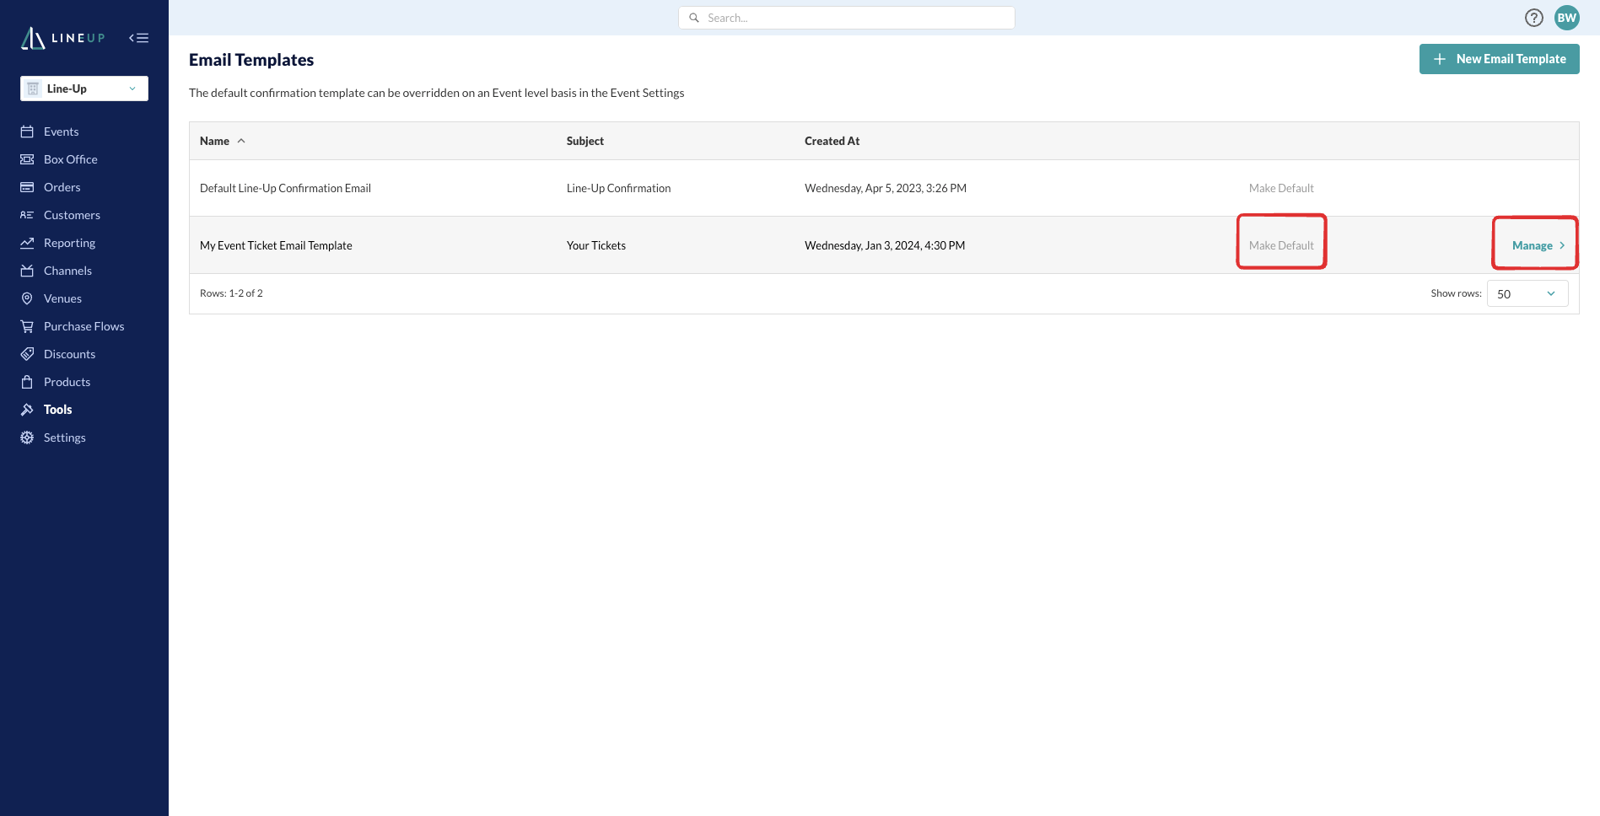Click the Customers icon in sidebar
The width and height of the screenshot is (1600, 816).
27,215
